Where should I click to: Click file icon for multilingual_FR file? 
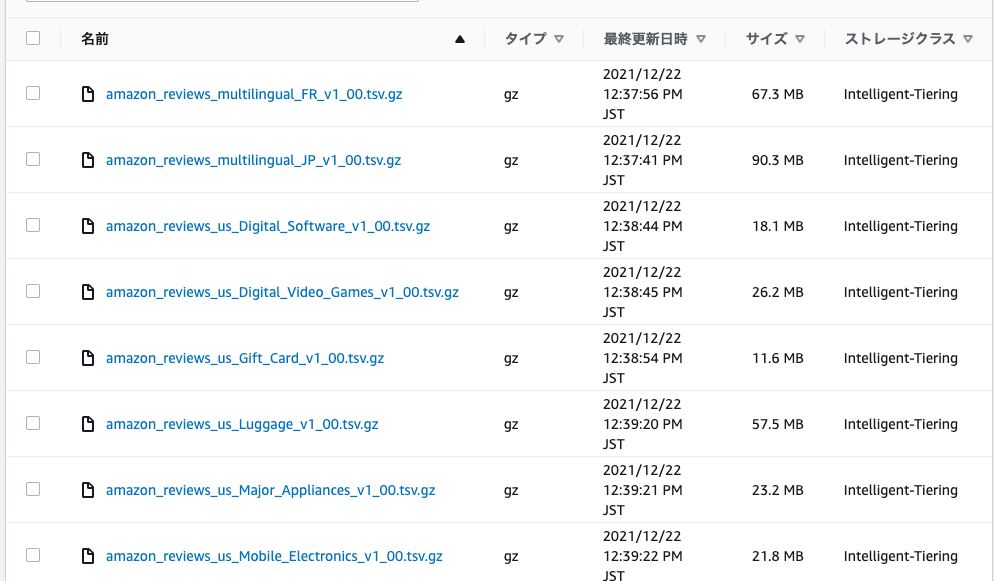click(88, 94)
